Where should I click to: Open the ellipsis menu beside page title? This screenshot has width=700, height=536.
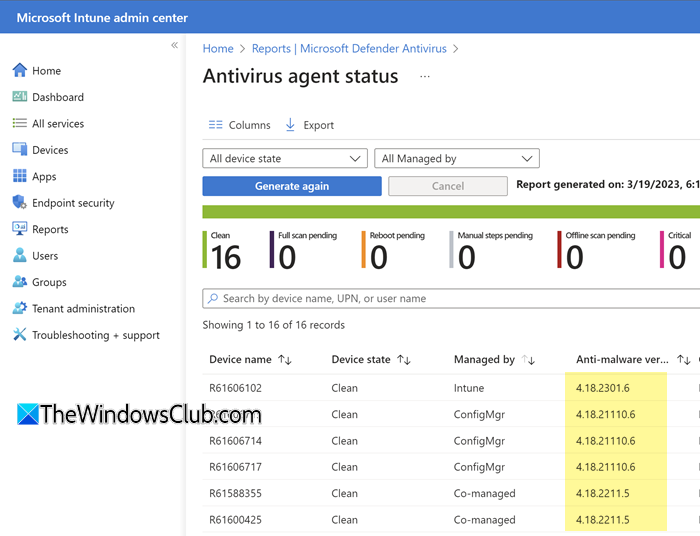pyautogui.click(x=425, y=77)
